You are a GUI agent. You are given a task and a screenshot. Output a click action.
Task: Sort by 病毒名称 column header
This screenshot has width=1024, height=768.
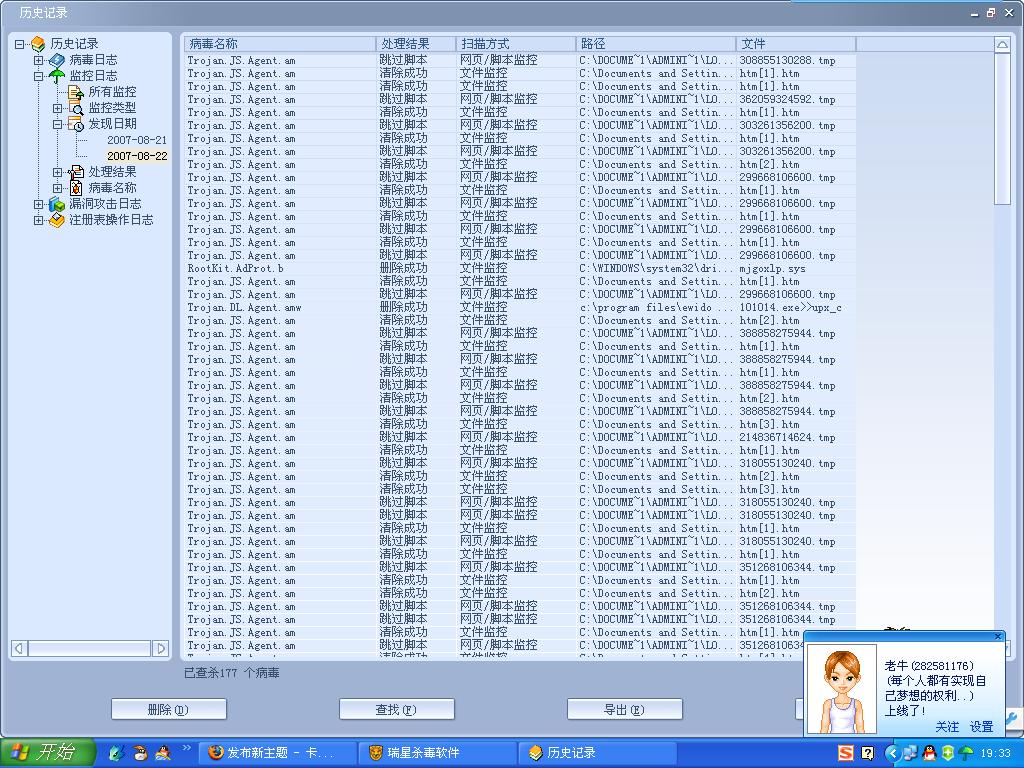point(280,44)
